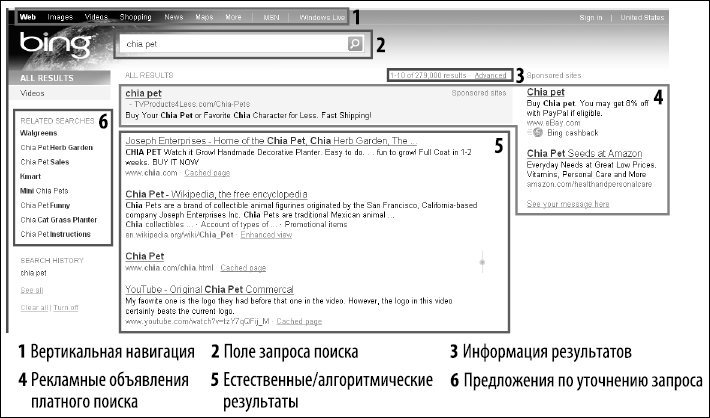Go to the News tab
Screen dimensions: 710x418
click(174, 17)
